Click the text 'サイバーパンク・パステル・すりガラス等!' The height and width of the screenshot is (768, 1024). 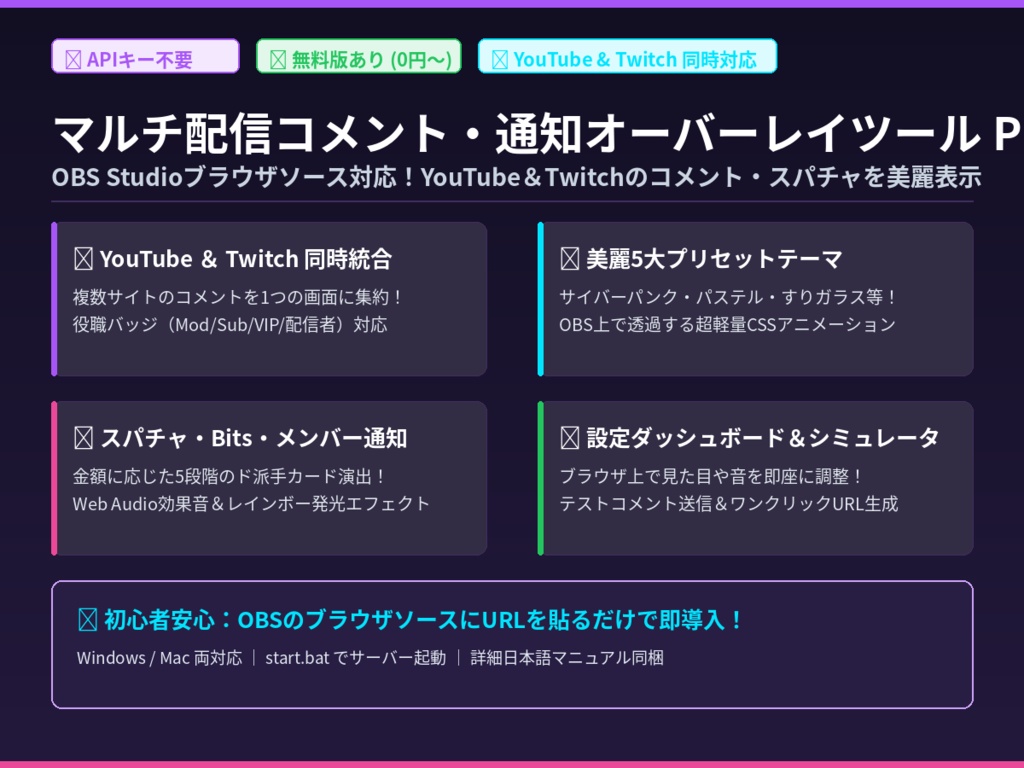(x=728, y=297)
